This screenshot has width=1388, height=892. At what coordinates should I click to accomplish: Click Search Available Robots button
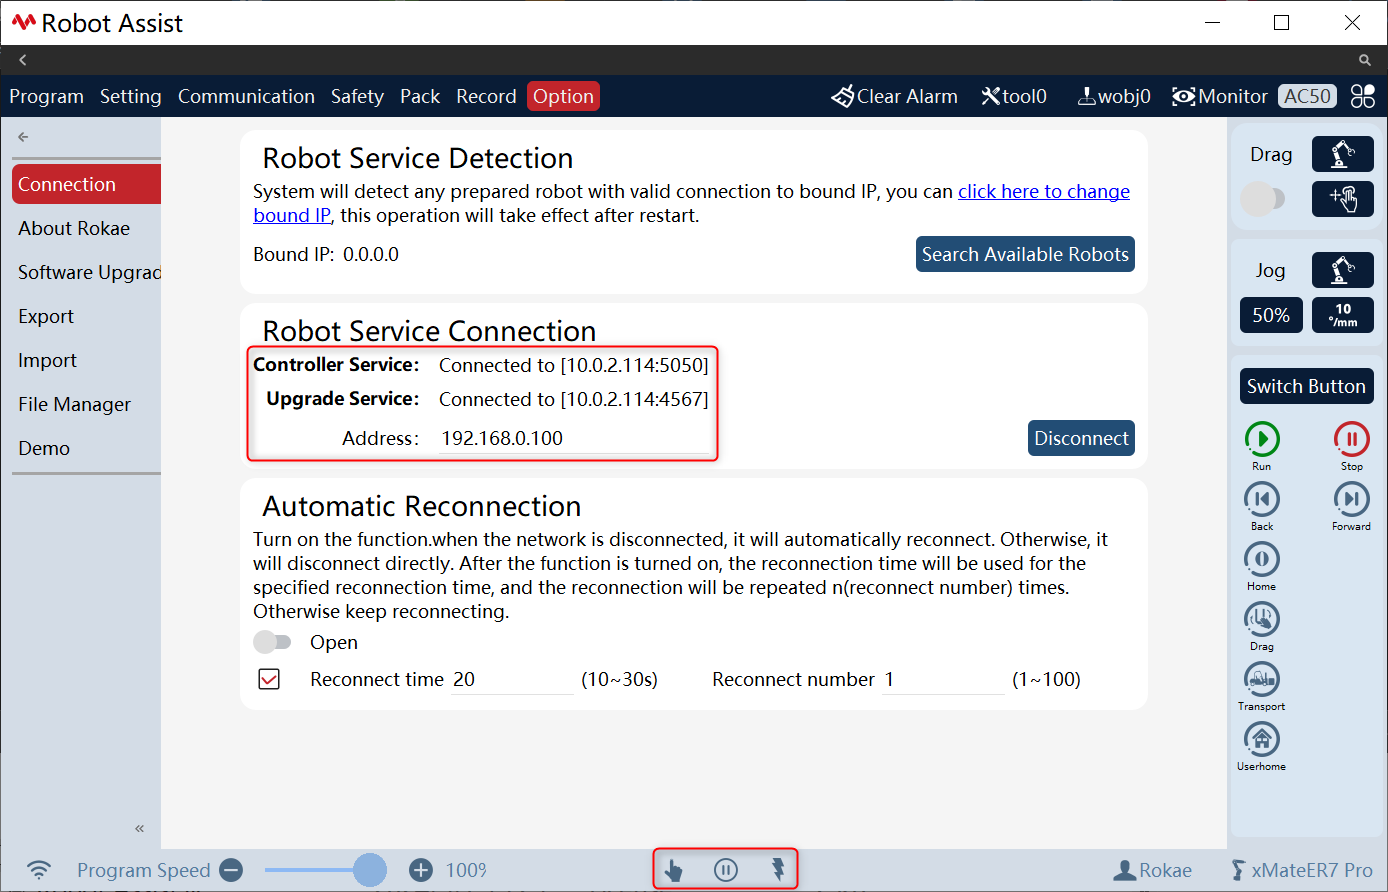tap(1025, 254)
